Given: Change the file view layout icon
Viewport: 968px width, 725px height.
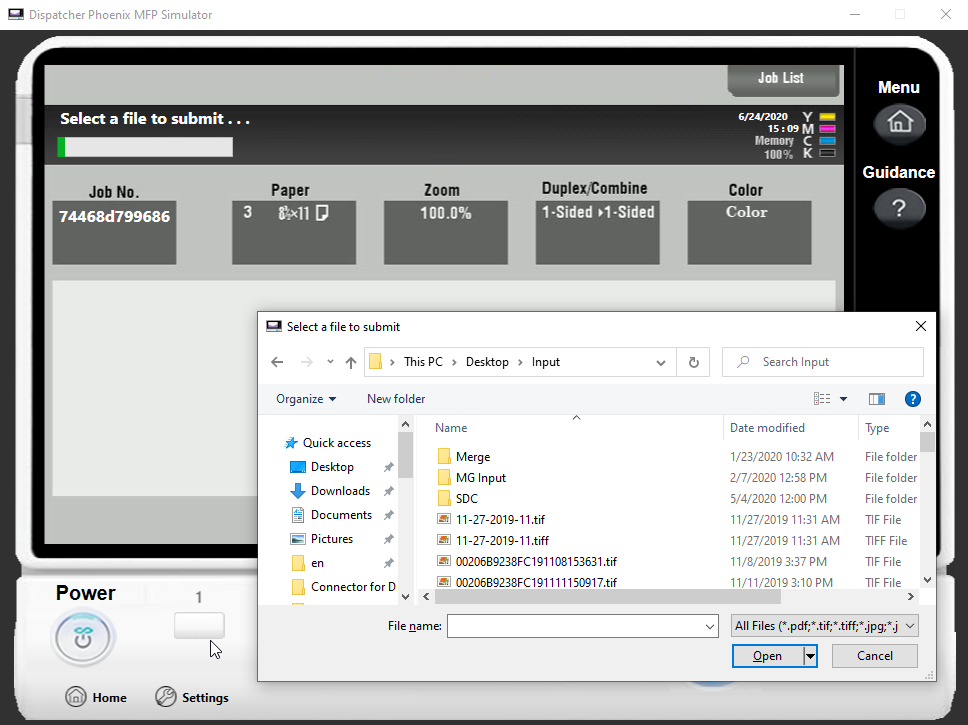Looking at the screenshot, I should (822, 399).
